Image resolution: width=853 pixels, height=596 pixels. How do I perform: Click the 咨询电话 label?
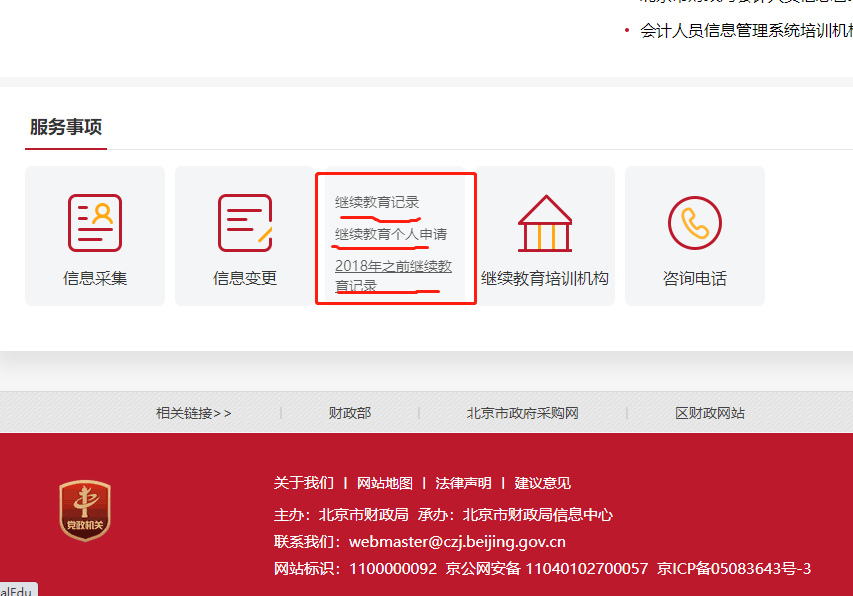[694, 279]
